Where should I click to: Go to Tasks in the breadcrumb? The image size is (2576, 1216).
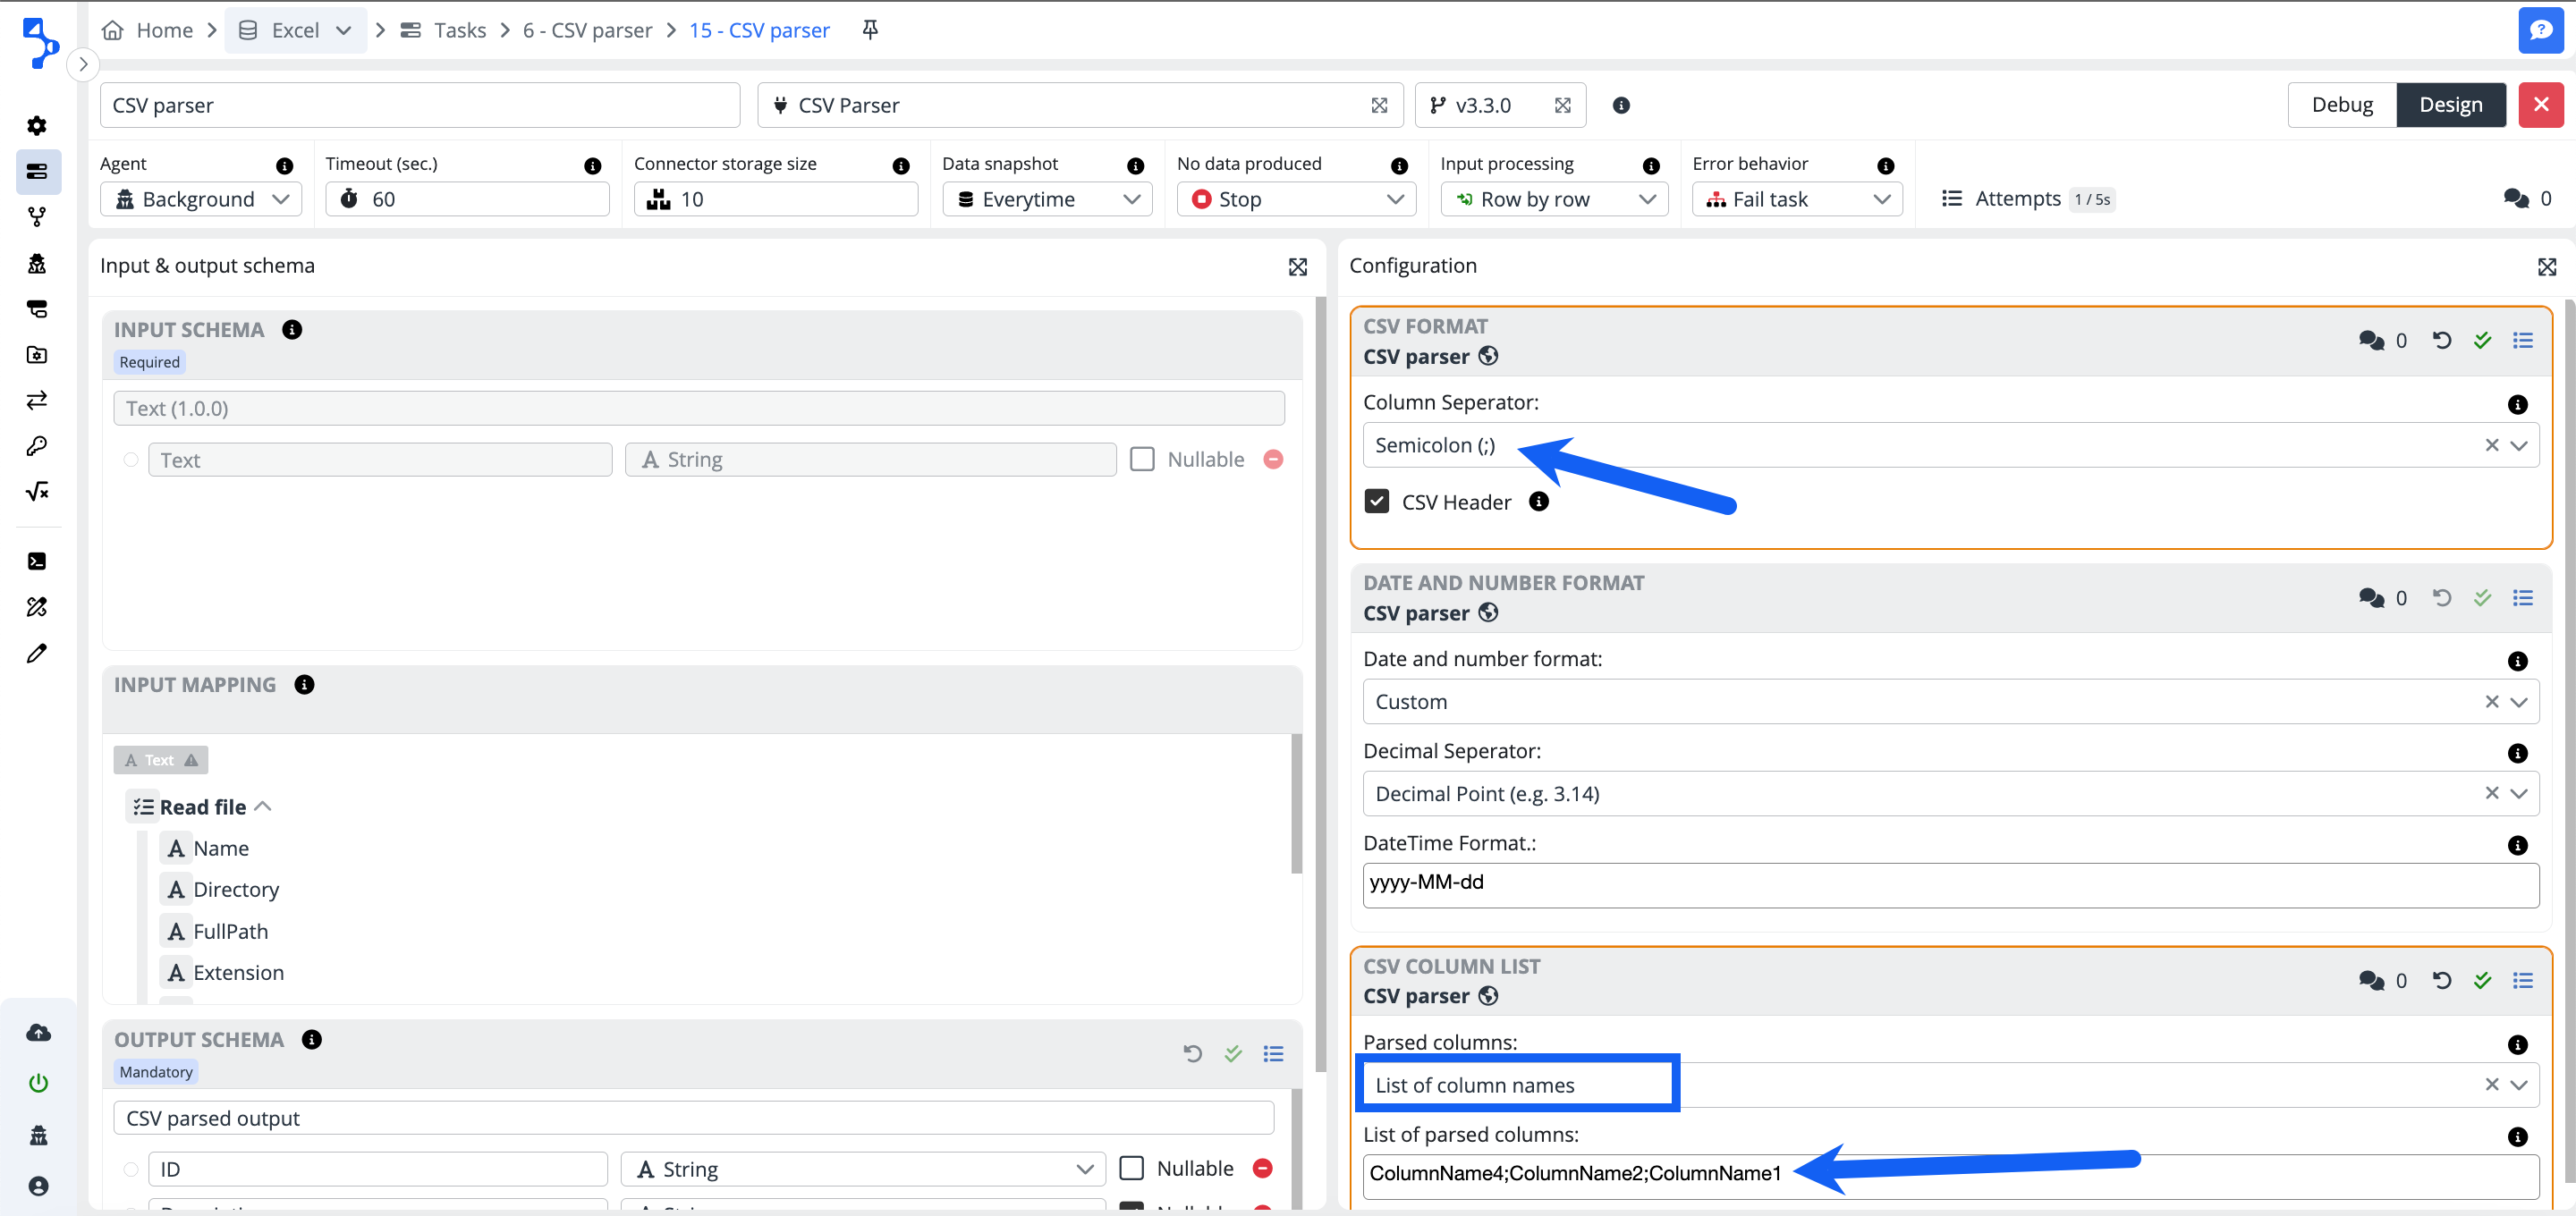(x=458, y=30)
